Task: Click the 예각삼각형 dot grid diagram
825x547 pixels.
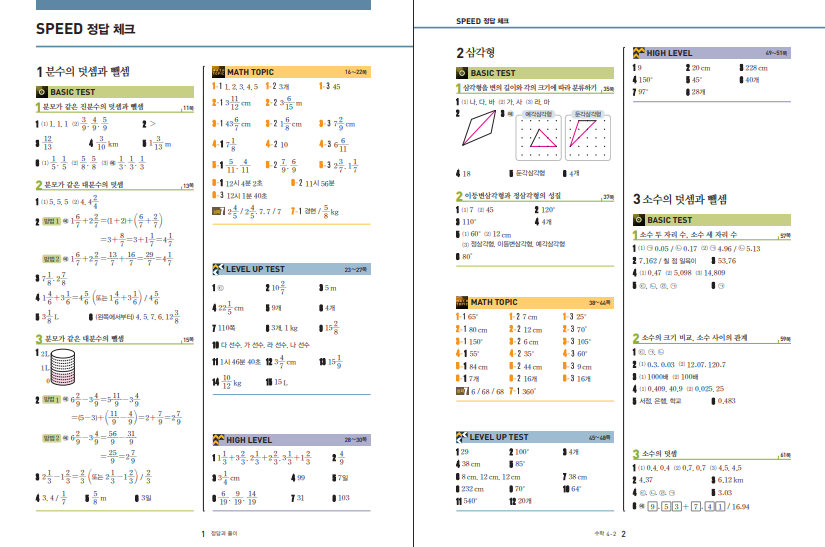Action: [542, 137]
